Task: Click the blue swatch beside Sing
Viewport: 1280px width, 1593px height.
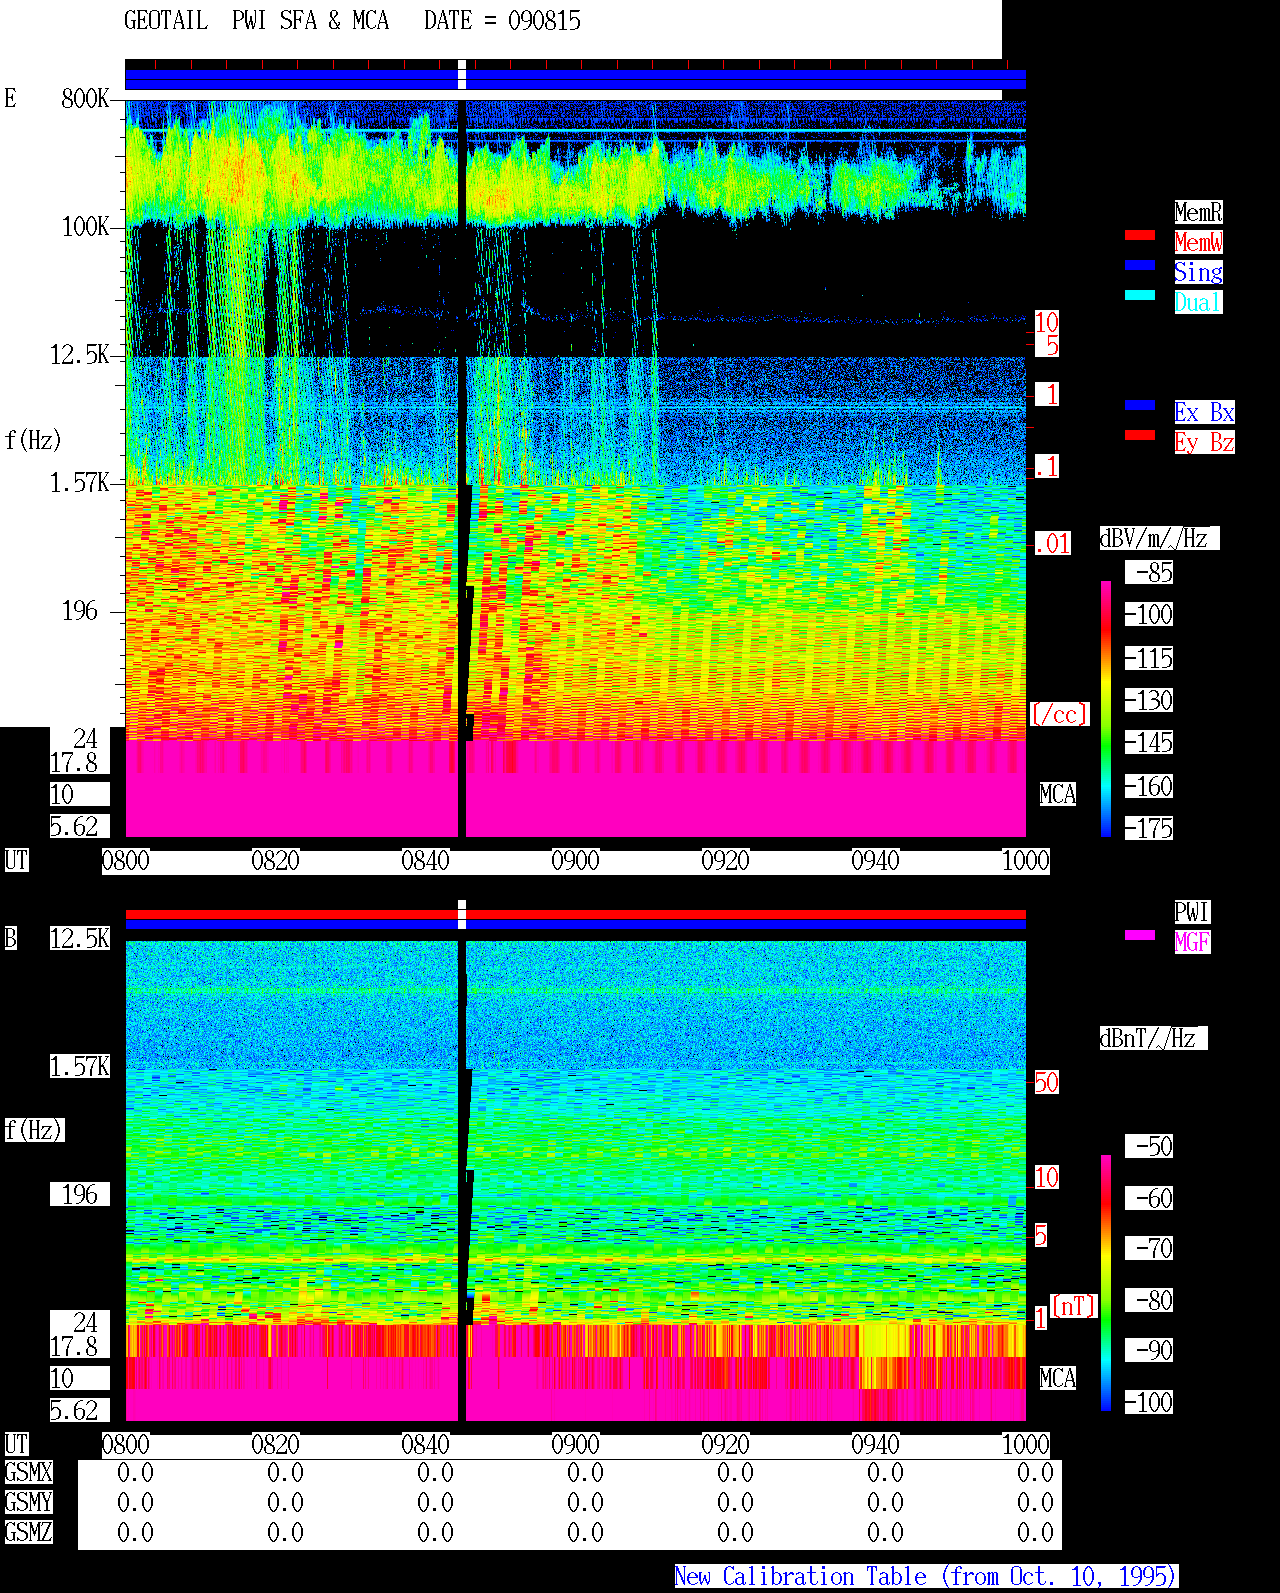Action: click(x=1140, y=265)
